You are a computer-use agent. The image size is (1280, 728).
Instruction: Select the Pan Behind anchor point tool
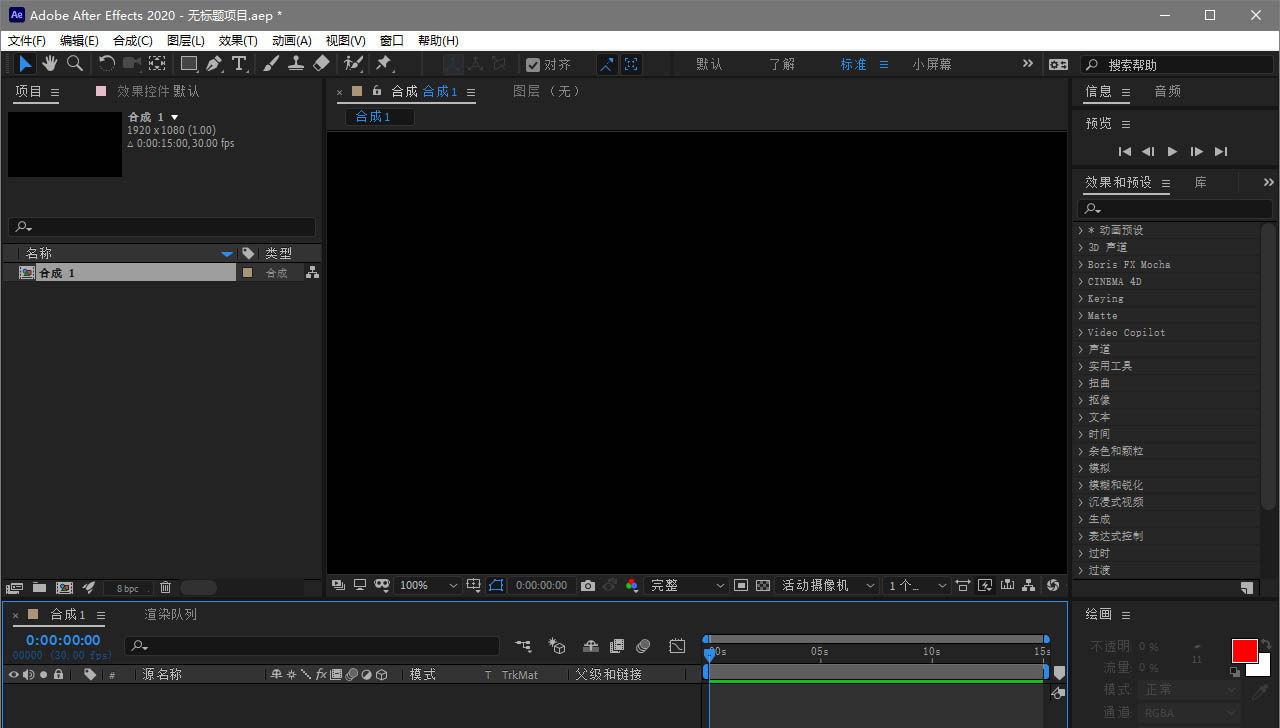[157, 63]
